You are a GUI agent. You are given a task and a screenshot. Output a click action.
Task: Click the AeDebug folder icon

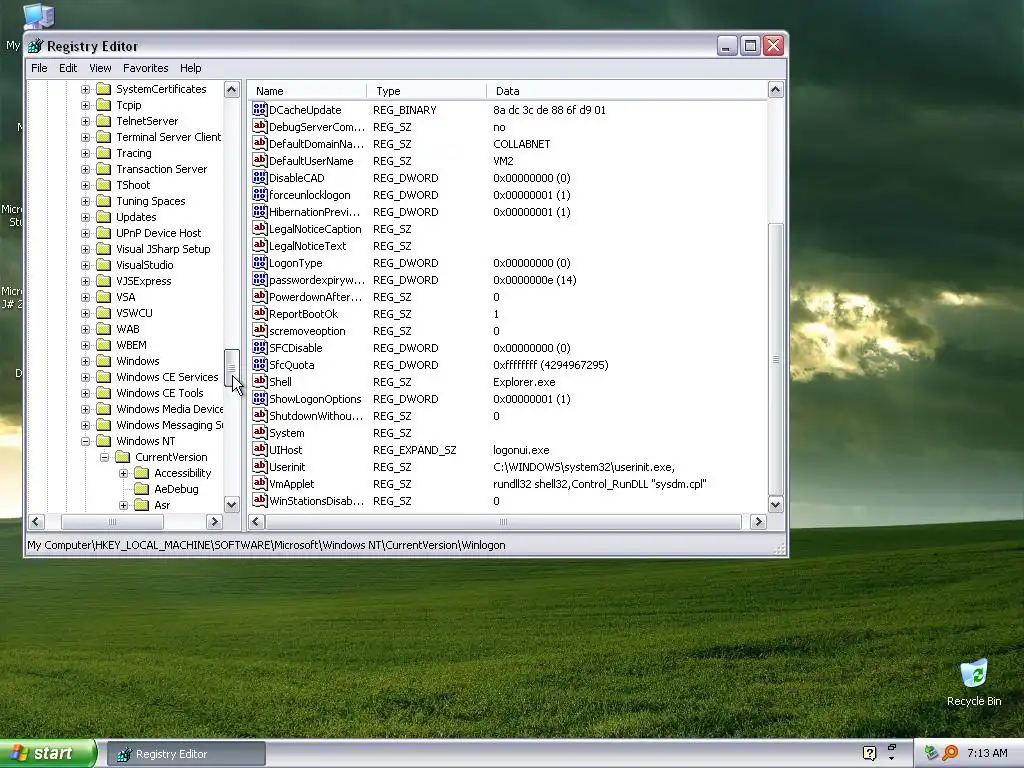point(142,489)
